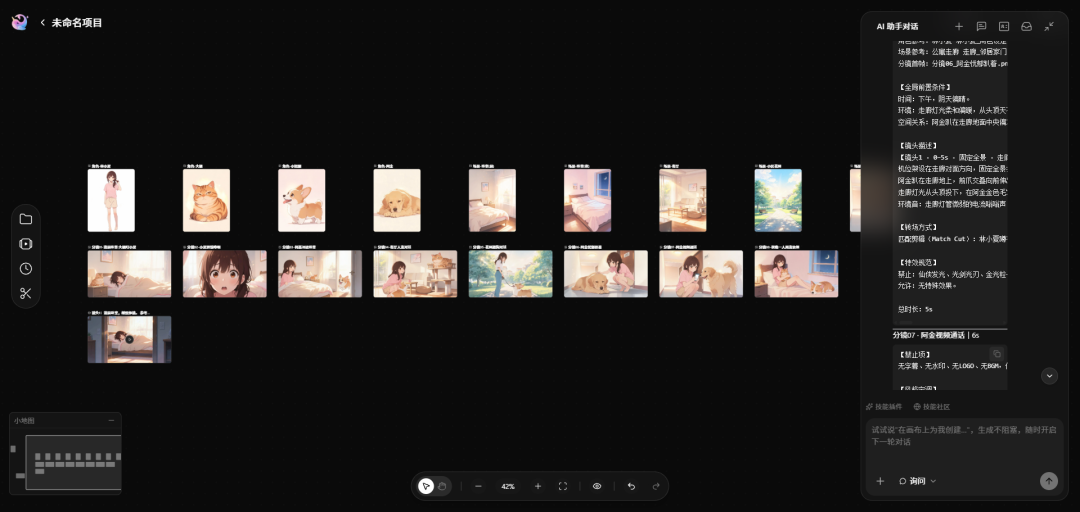
Task: Select the hand pan tool in bottom toolbar
Action: pos(442,486)
